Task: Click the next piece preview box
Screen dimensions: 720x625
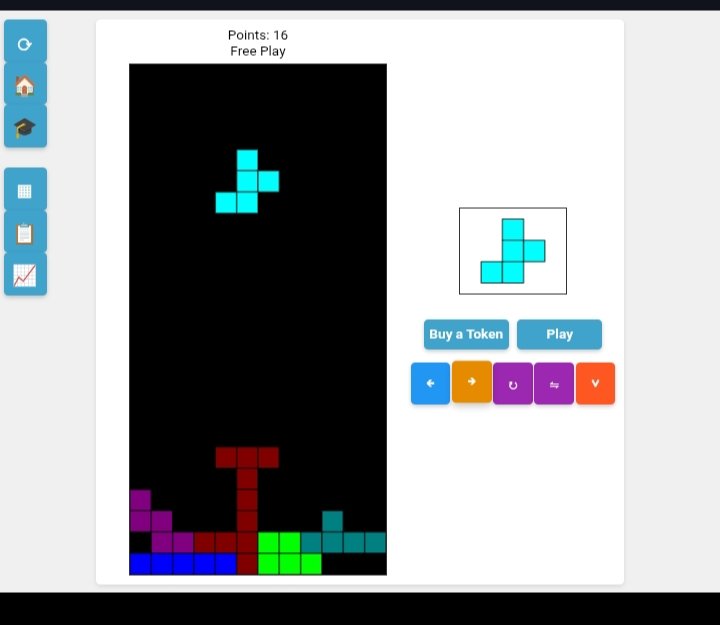Action: (x=513, y=251)
